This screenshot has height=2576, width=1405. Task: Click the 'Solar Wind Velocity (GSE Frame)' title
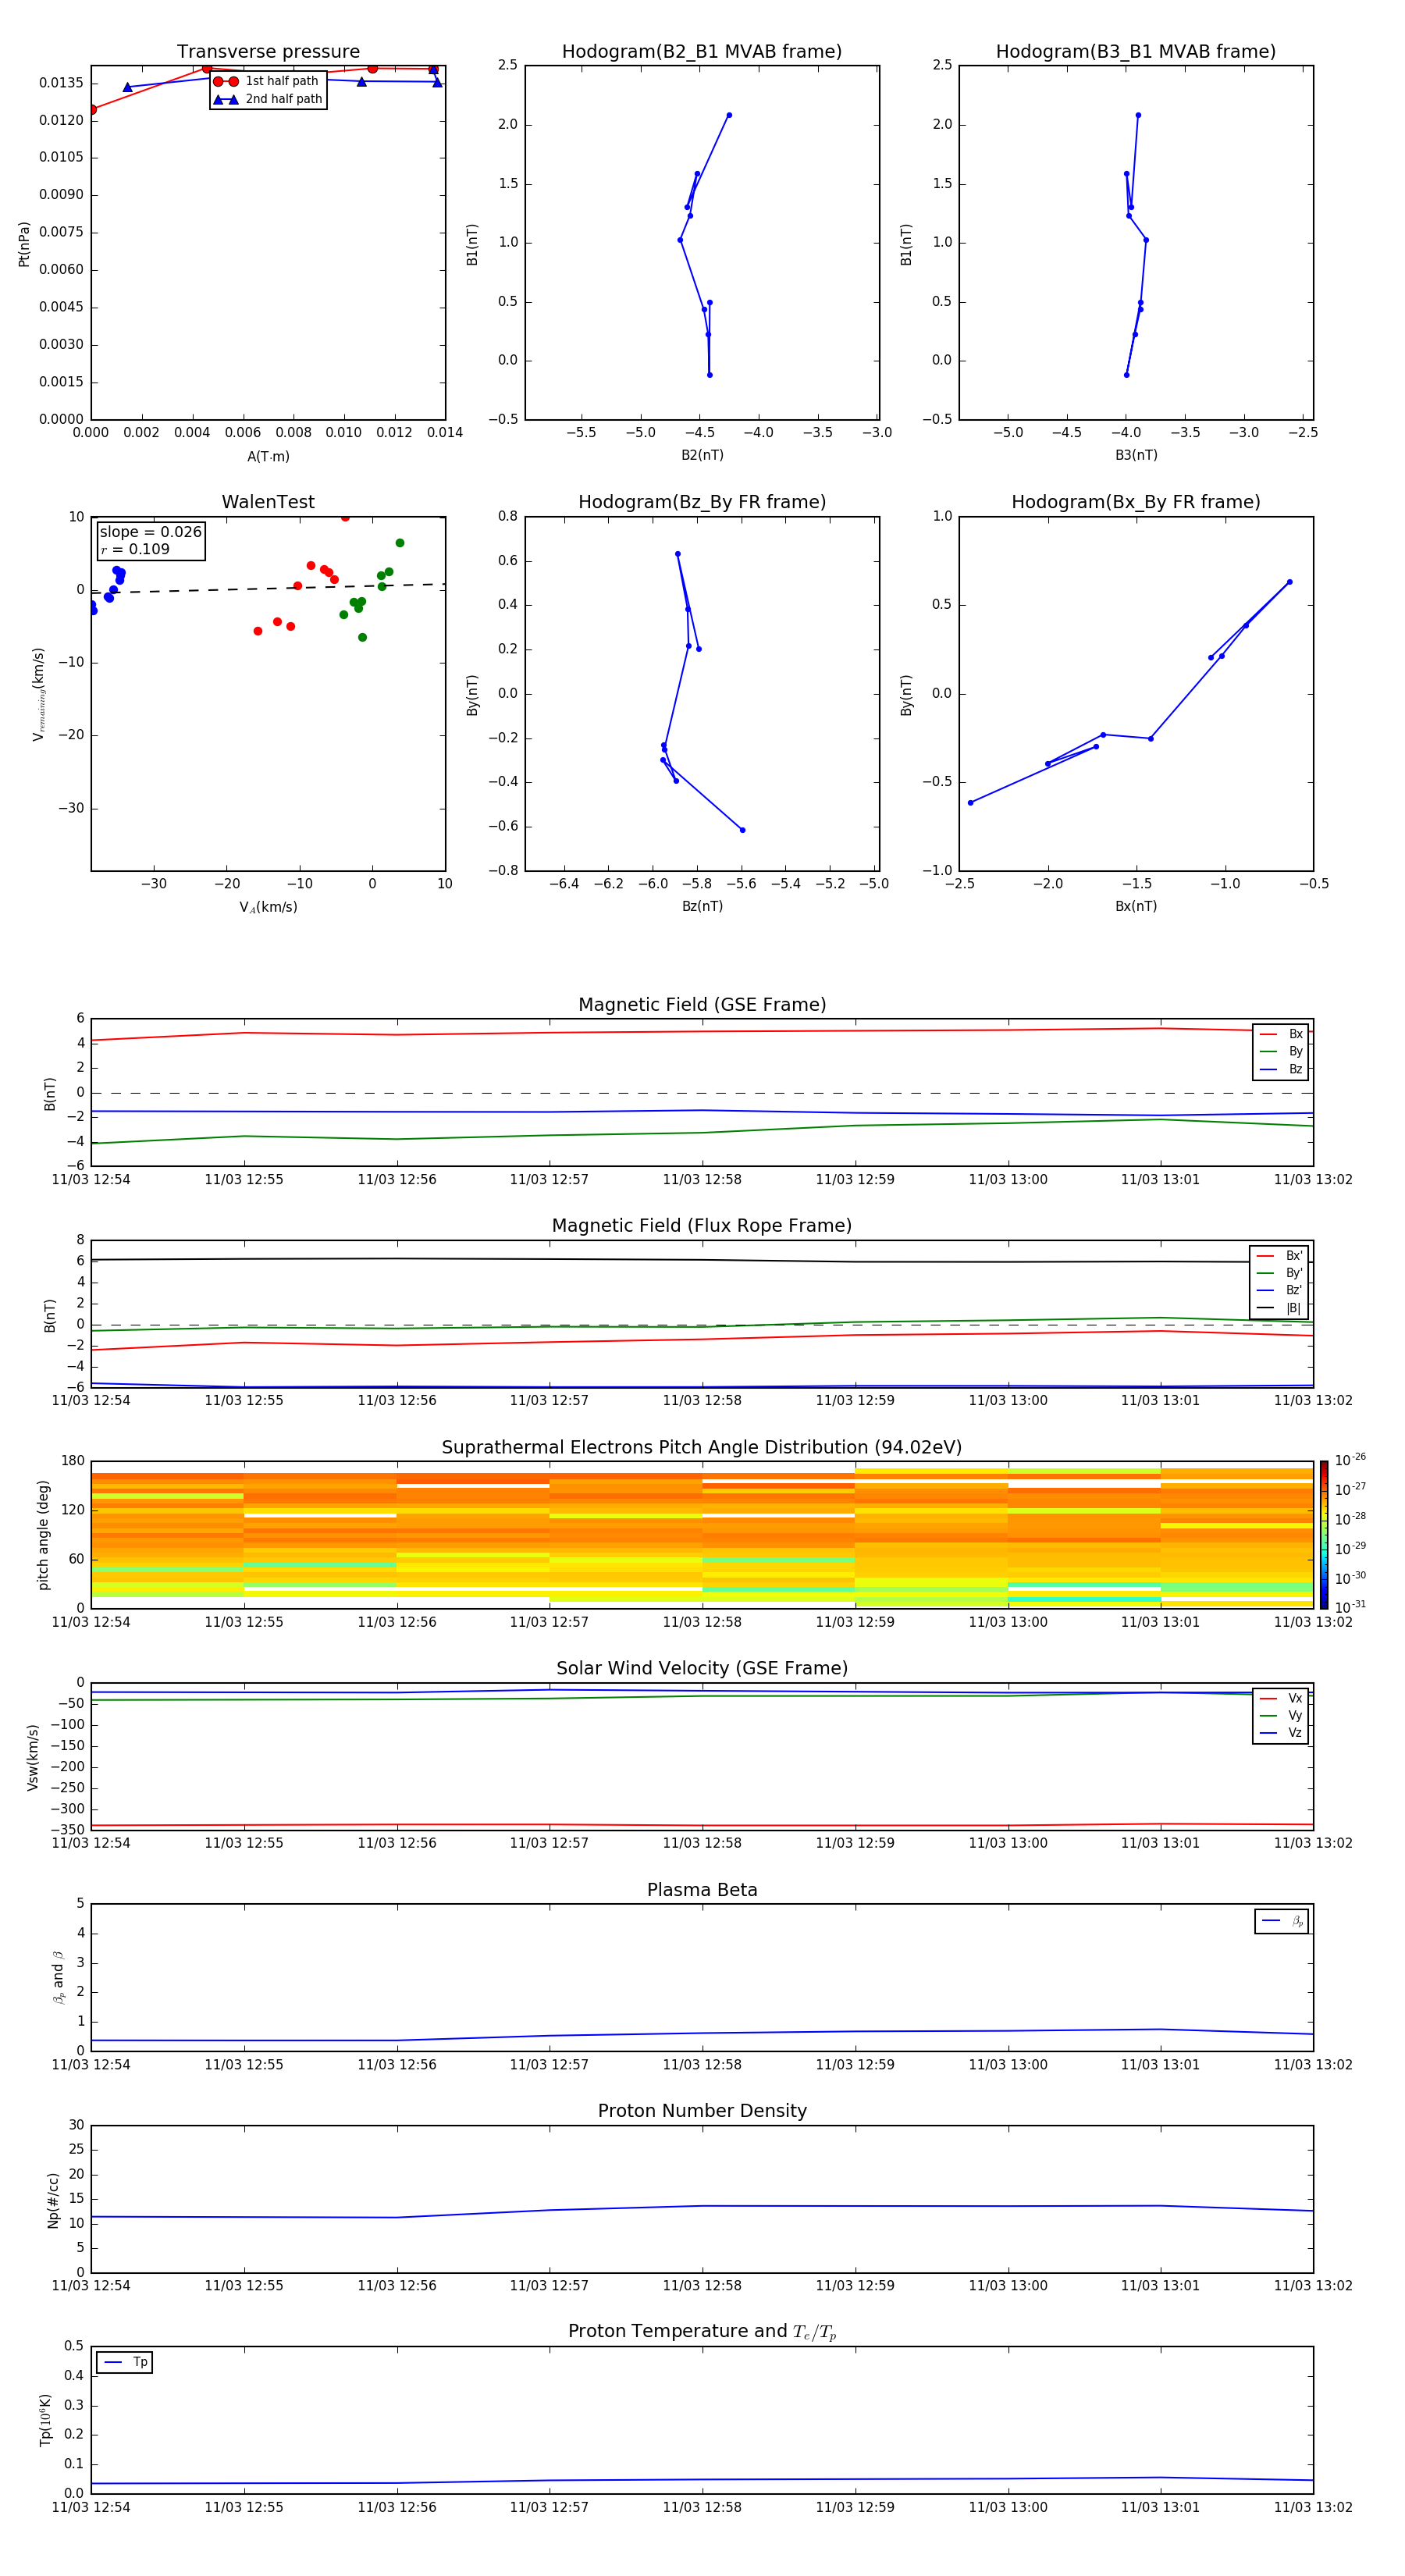click(x=702, y=1669)
